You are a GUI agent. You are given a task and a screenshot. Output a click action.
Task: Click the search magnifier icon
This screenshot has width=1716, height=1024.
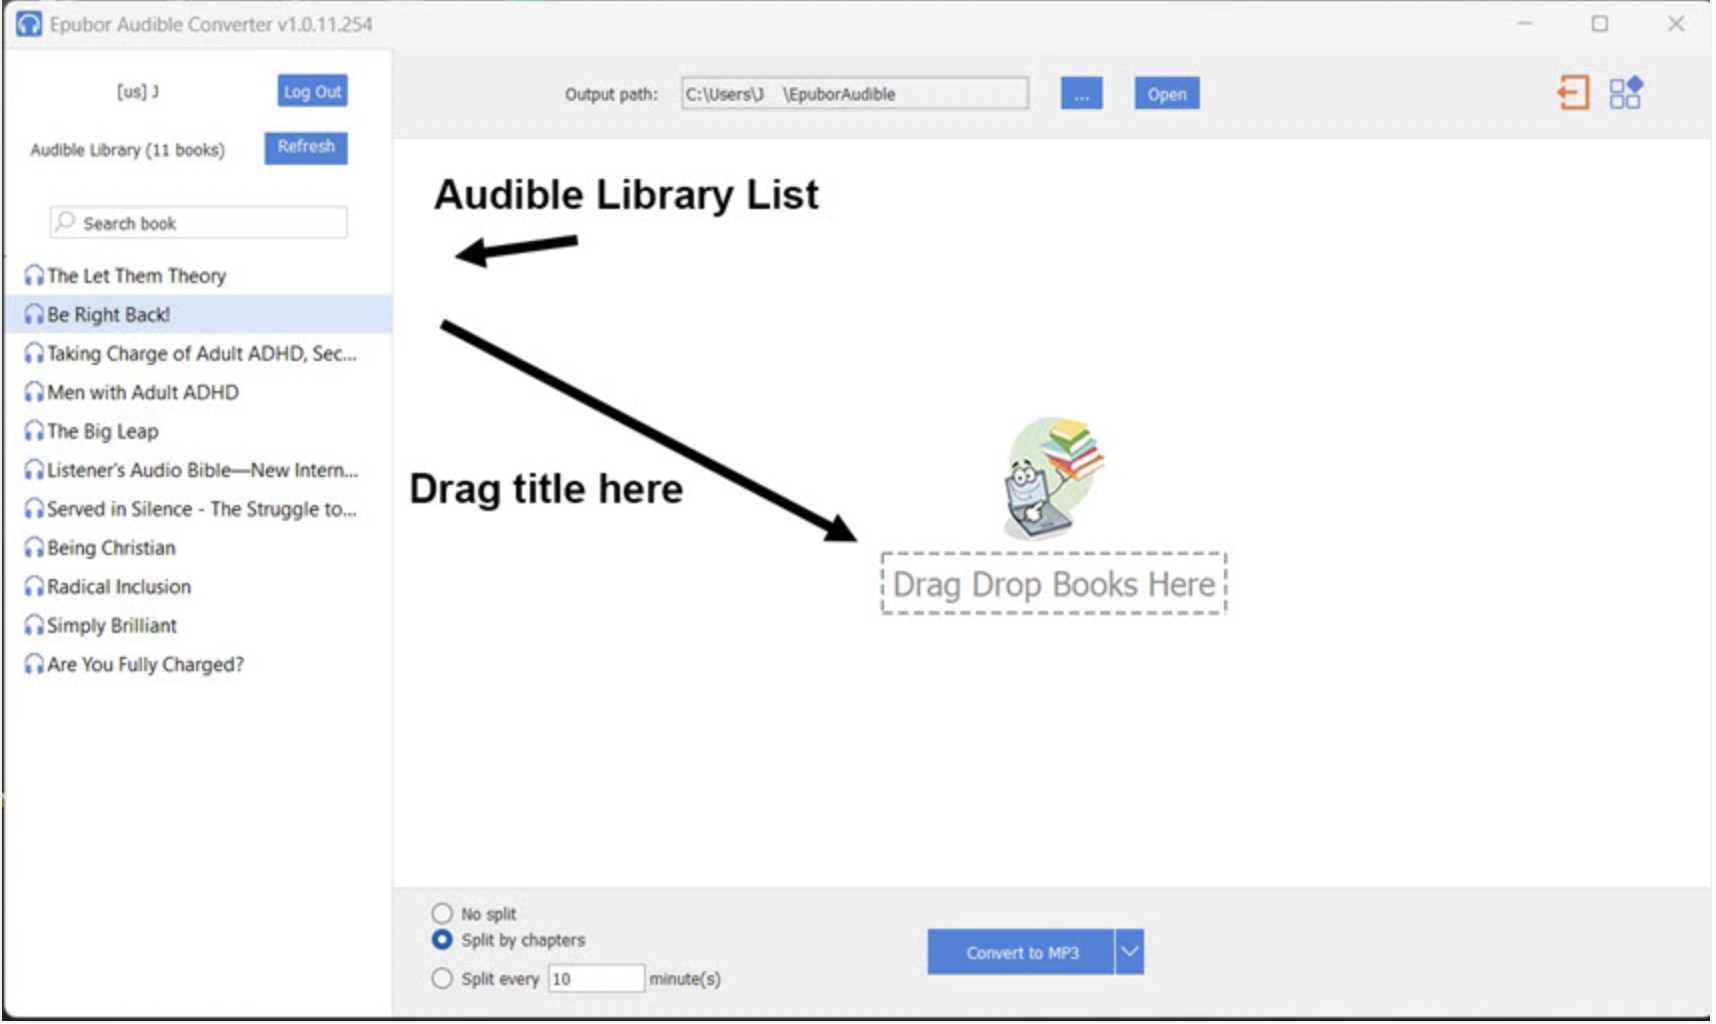point(65,221)
